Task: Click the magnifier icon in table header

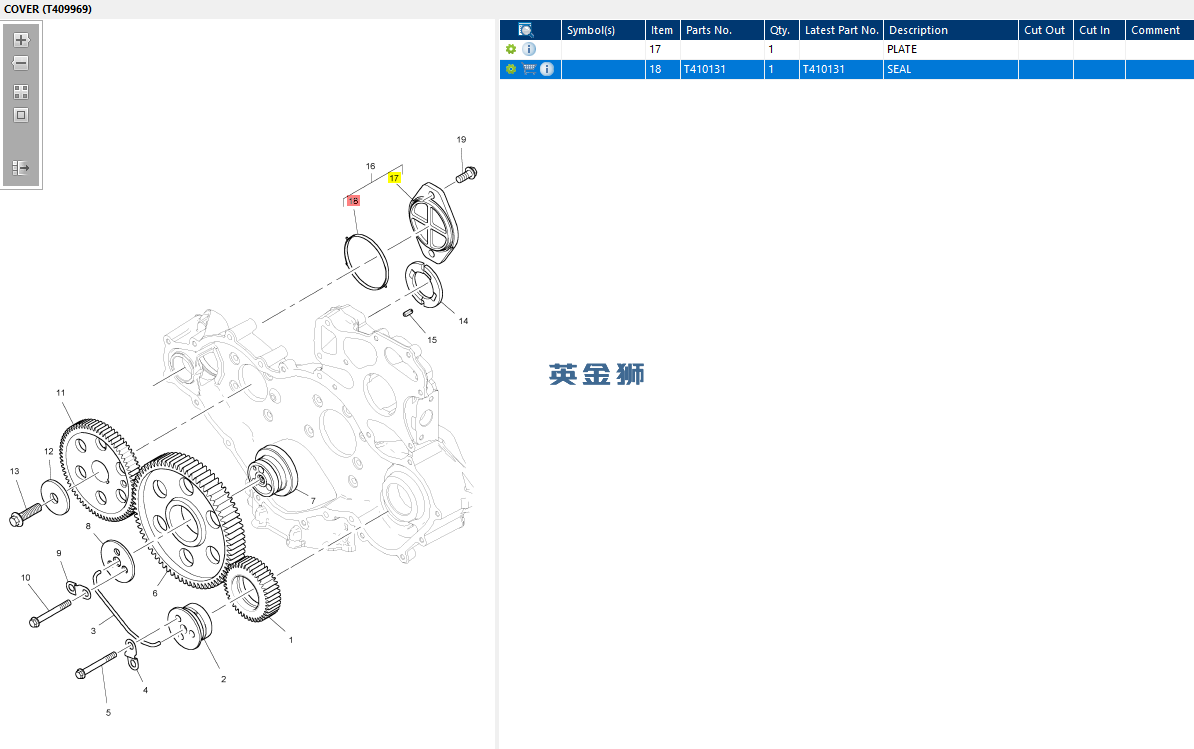Action: [525, 30]
